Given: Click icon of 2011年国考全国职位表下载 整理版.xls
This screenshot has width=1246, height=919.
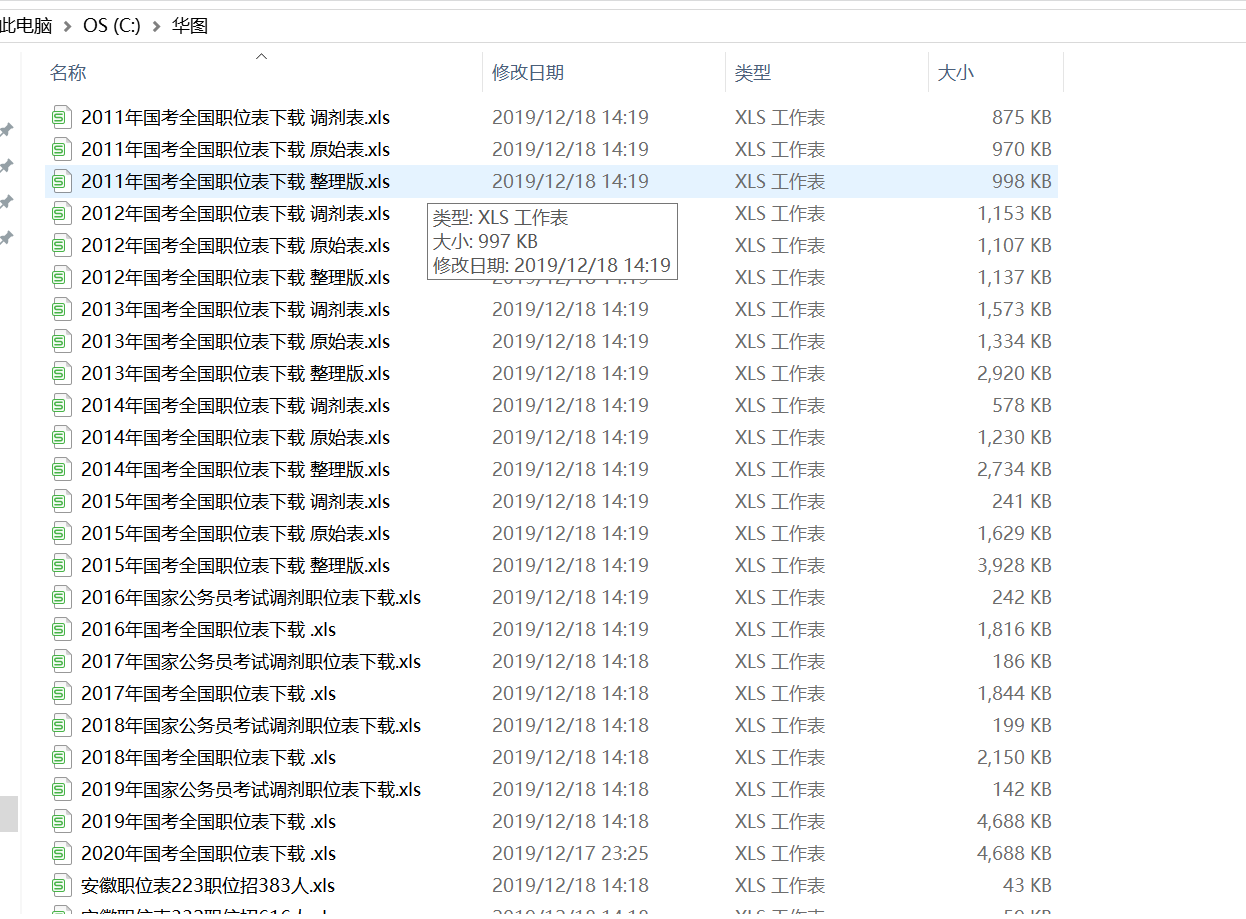Looking at the screenshot, I should [62, 181].
